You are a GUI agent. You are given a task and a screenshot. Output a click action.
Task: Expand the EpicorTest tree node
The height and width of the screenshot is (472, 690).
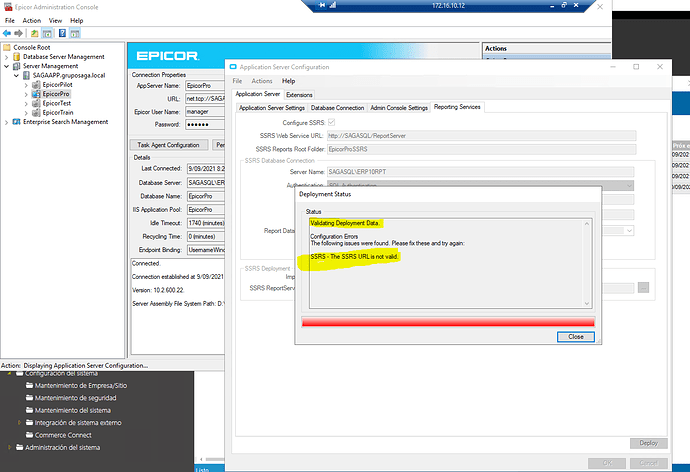coord(26,103)
